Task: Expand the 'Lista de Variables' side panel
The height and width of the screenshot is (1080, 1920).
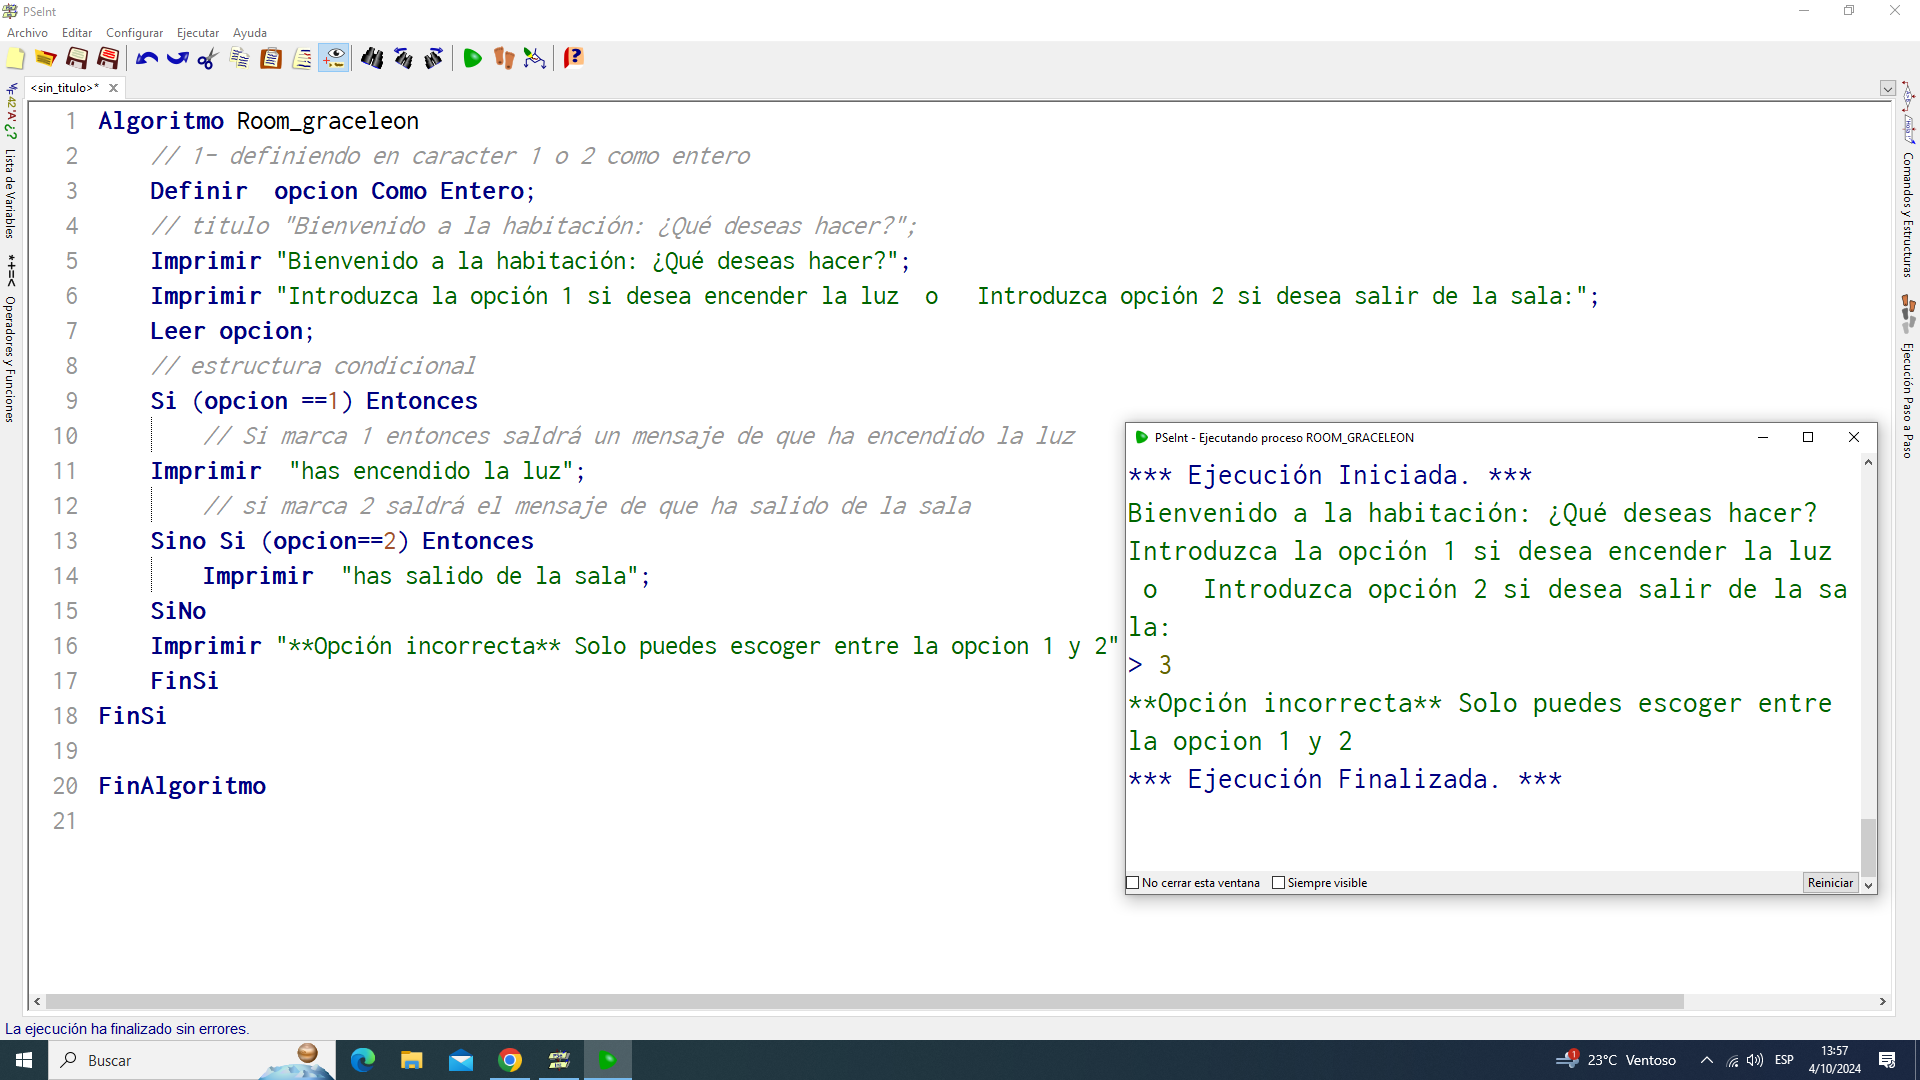Action: coord(10,193)
